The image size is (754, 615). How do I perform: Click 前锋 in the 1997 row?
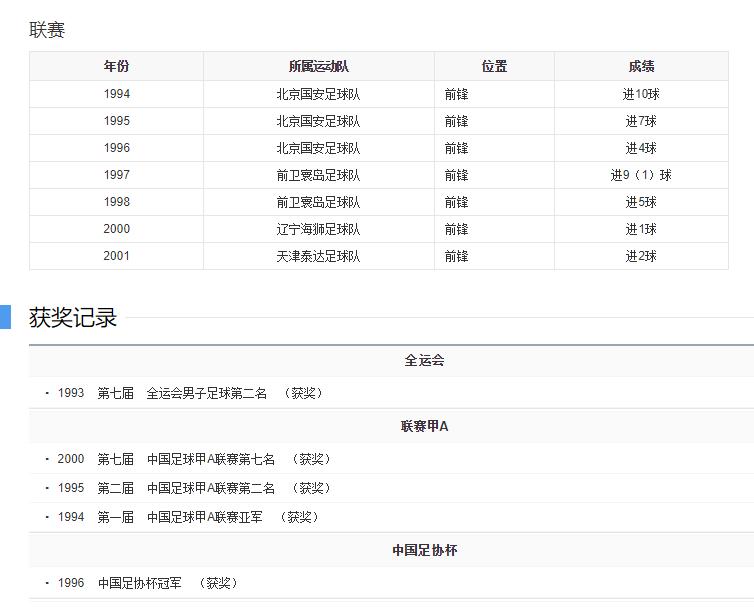[456, 175]
